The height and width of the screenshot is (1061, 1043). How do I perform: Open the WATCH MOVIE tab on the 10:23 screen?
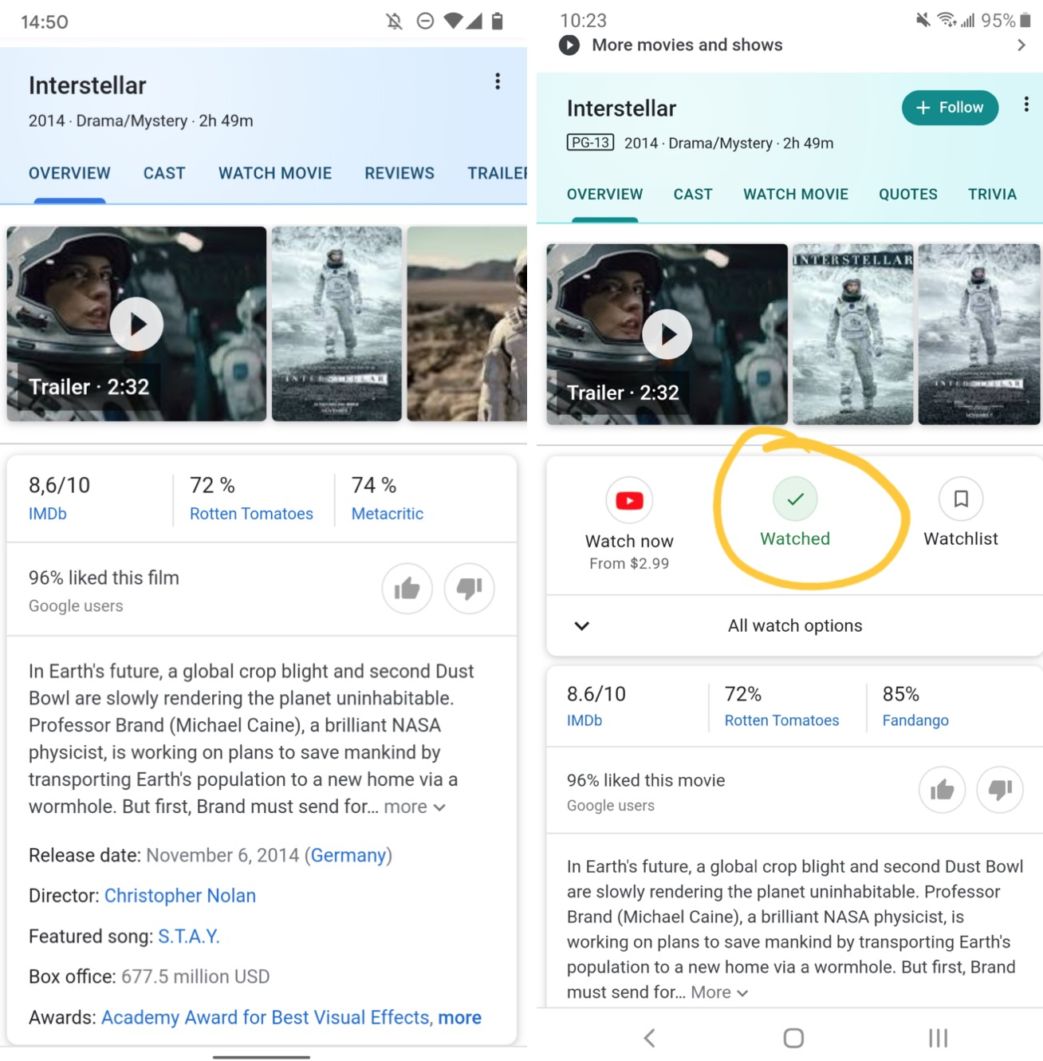pos(795,194)
